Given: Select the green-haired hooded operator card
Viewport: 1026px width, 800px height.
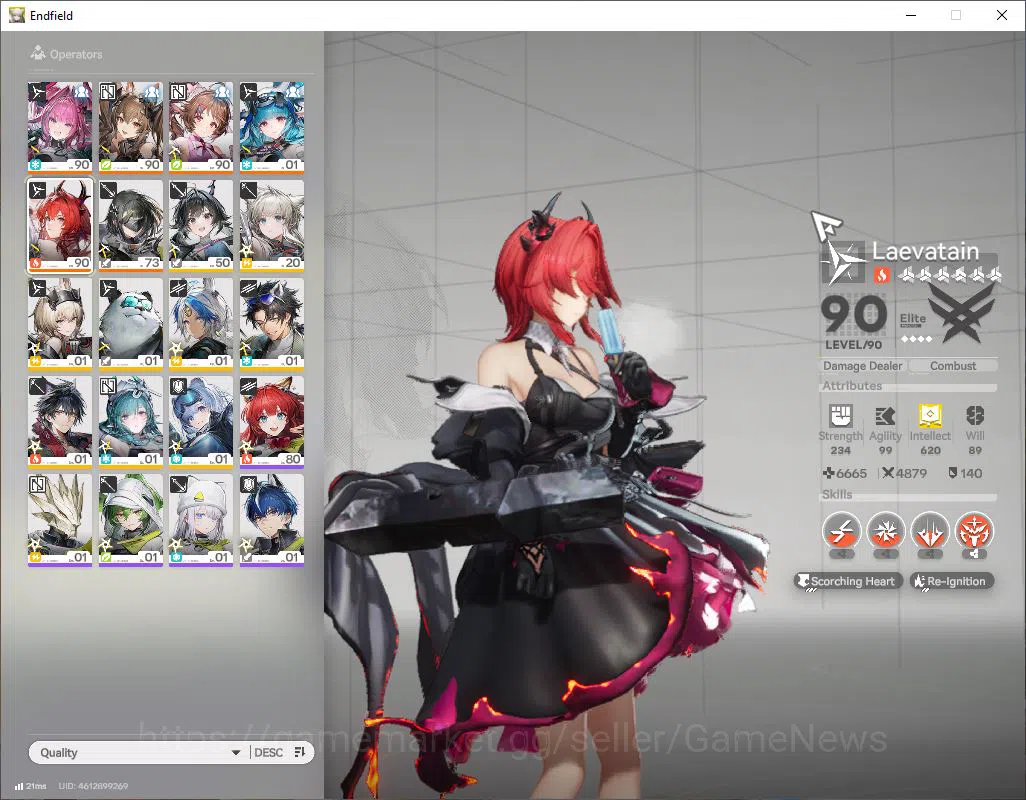Looking at the screenshot, I should tap(131, 519).
